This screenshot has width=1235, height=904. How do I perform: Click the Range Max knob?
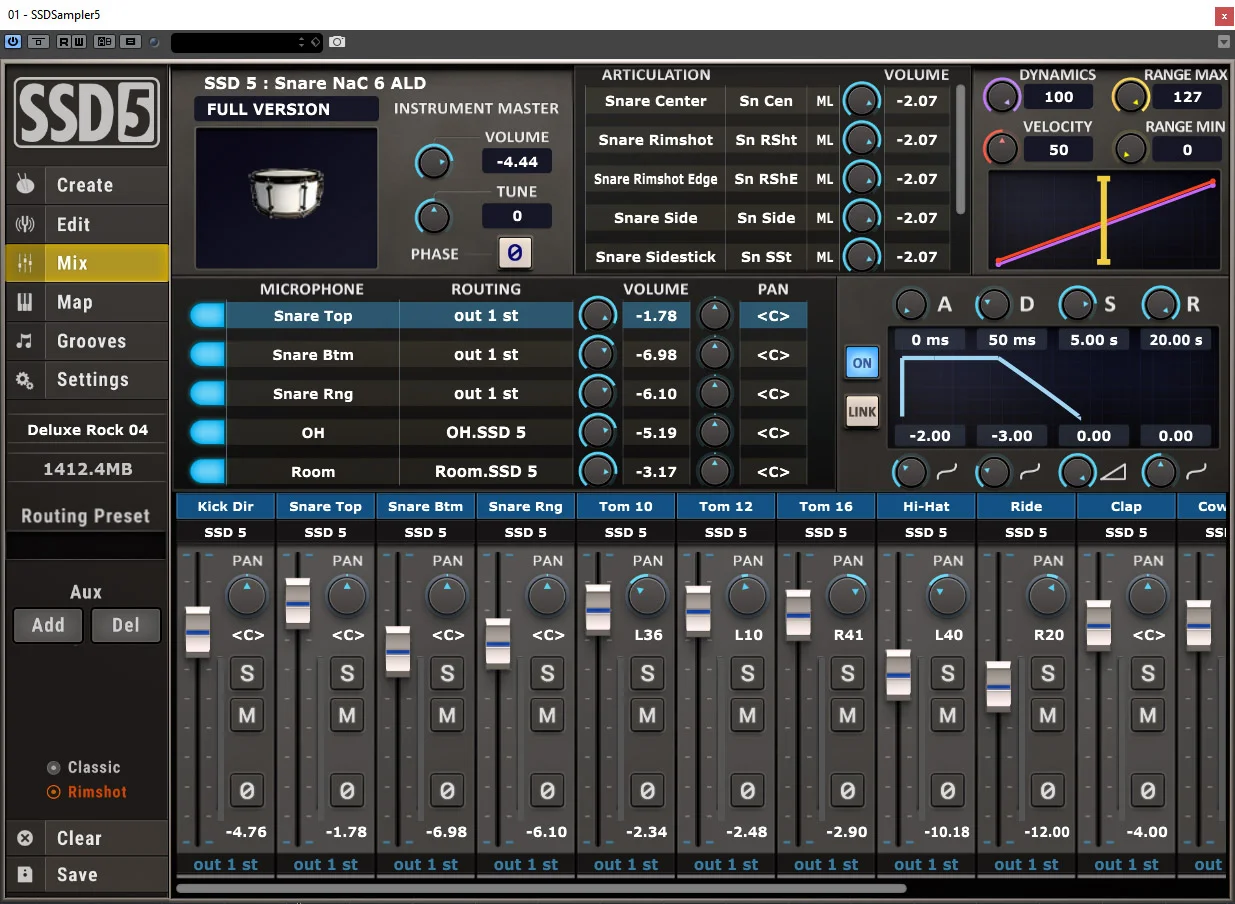[x=1130, y=96]
